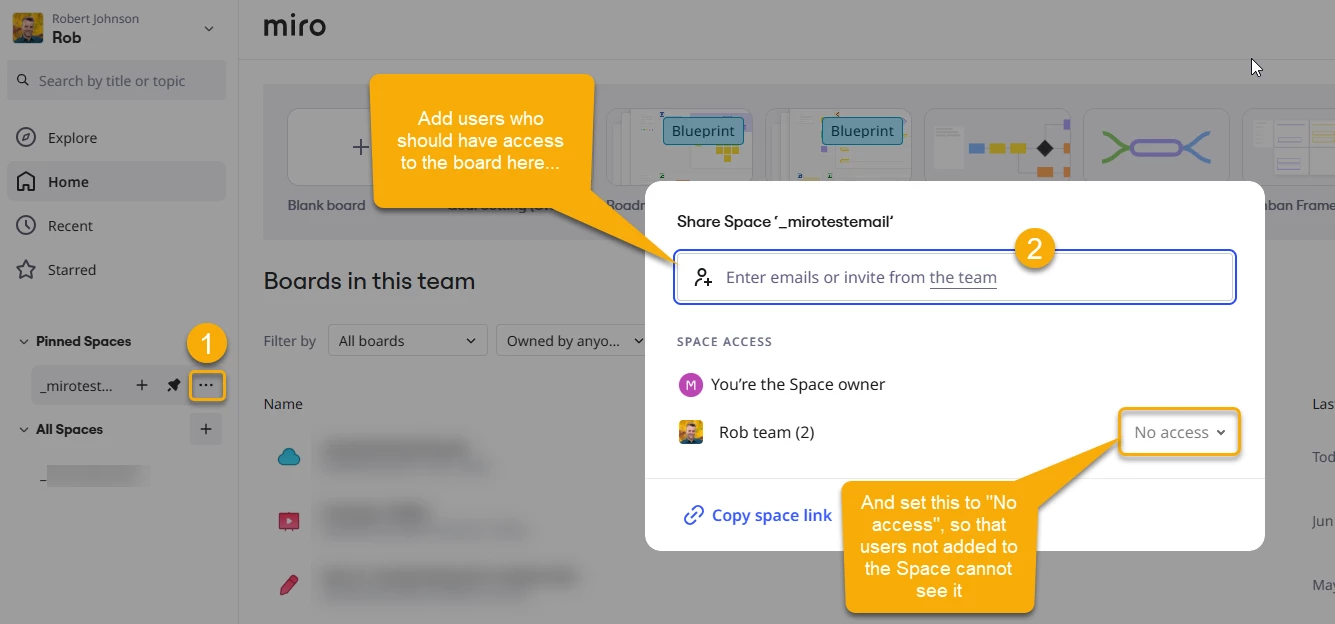Viewport: 1335px width, 624px height.
Task: Open the second Blueprint template thumbnail
Action: 838,145
